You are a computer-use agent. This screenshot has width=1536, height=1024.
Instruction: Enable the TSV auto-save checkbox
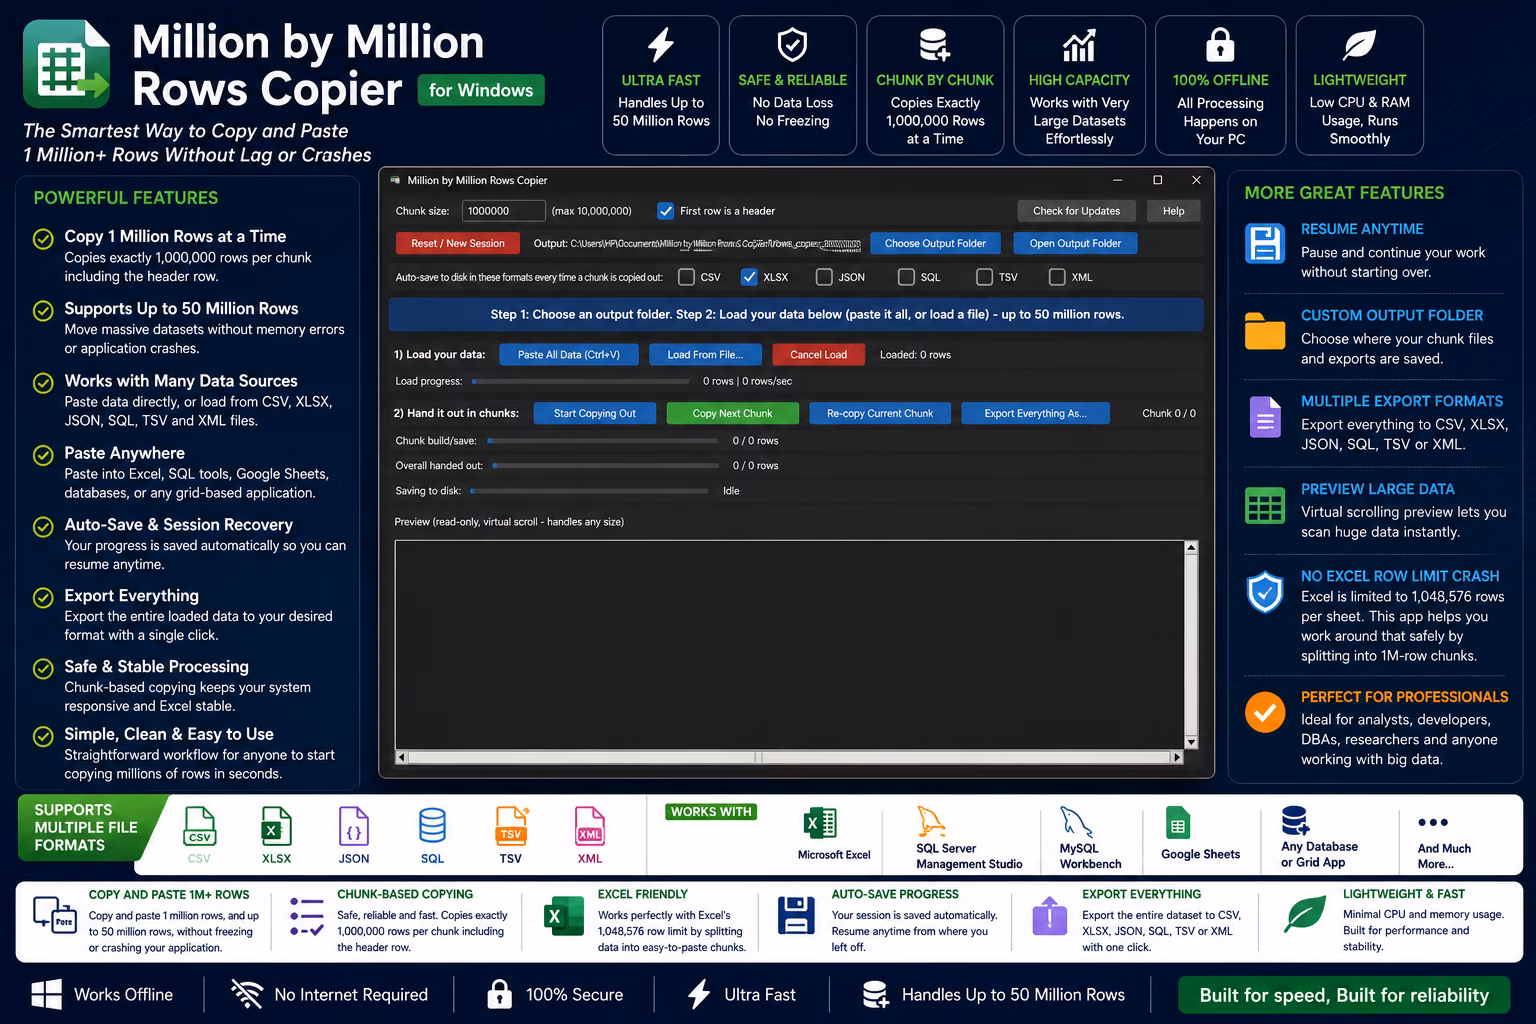coord(984,277)
